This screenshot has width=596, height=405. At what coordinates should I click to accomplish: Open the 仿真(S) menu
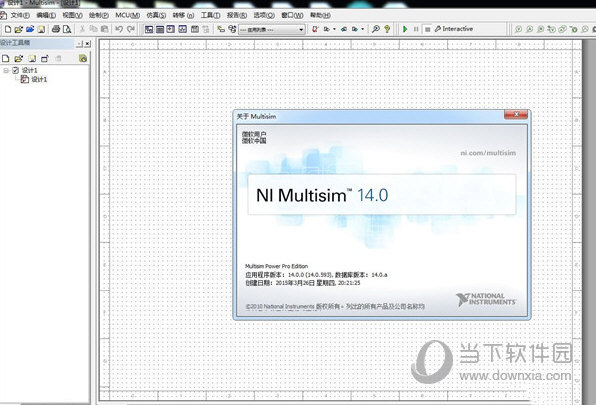click(x=156, y=15)
